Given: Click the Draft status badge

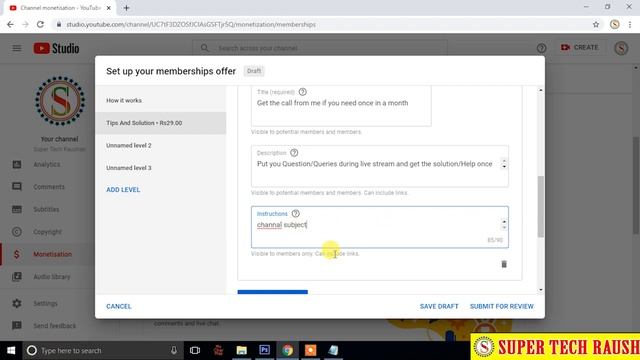Looking at the screenshot, I should [254, 71].
